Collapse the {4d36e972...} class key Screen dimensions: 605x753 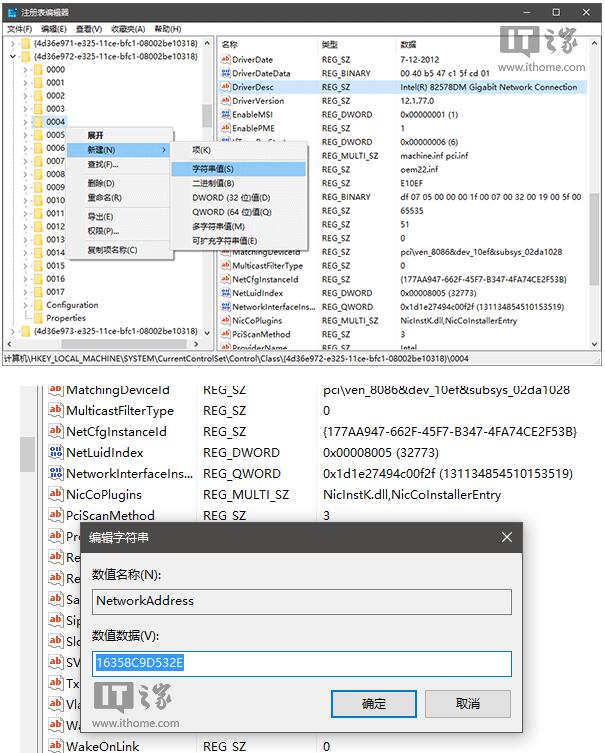pos(12,57)
